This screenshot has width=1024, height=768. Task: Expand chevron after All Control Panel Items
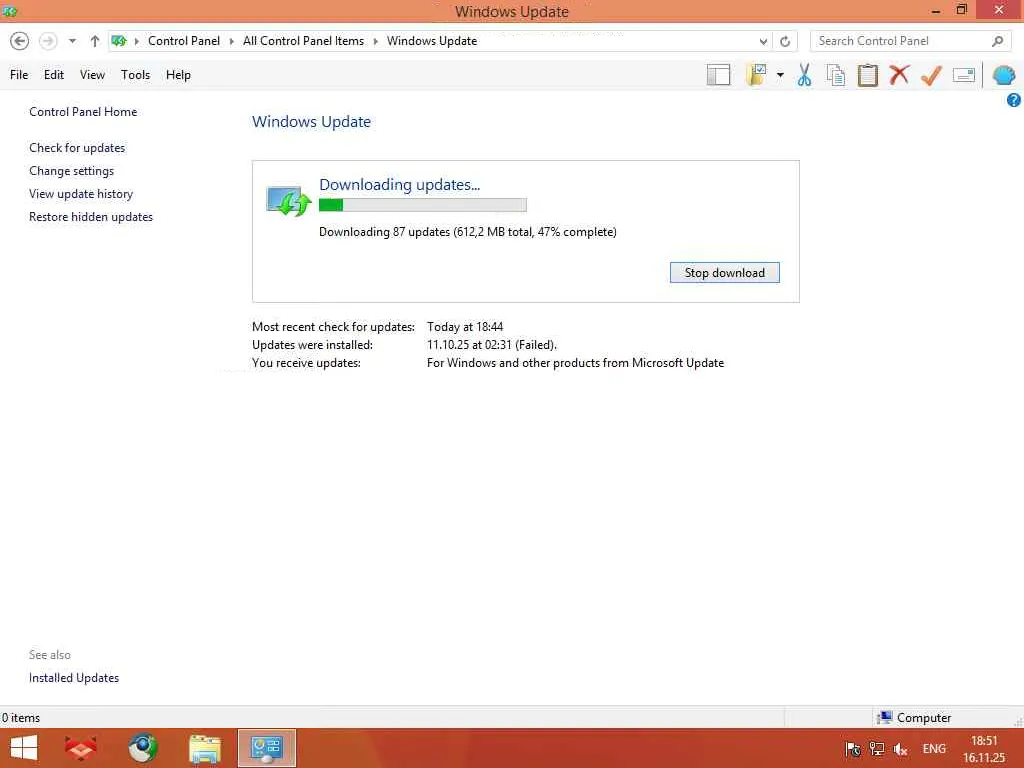pyautogui.click(x=376, y=41)
